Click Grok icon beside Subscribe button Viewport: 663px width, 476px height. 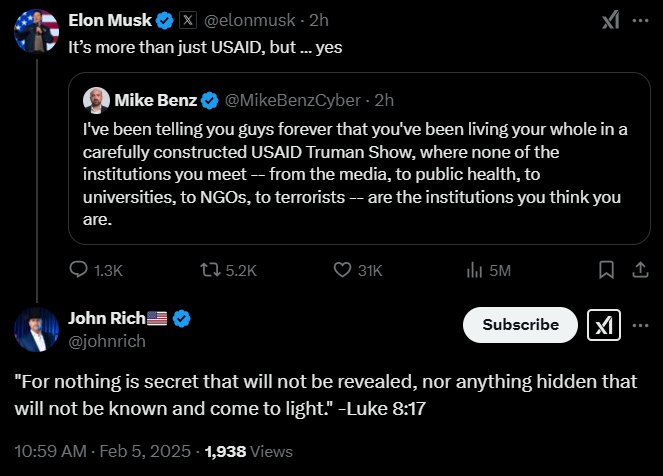tap(605, 325)
